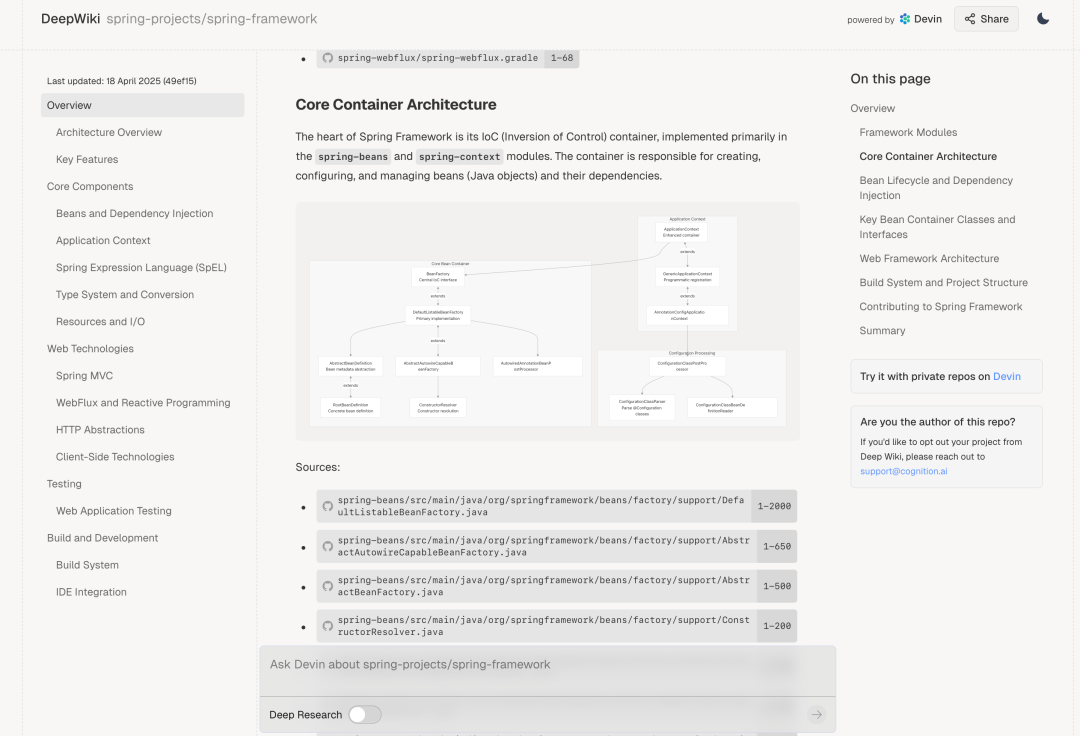Open AbstractBeanFactory.java source link
The height and width of the screenshot is (736, 1080).
pos(543,586)
